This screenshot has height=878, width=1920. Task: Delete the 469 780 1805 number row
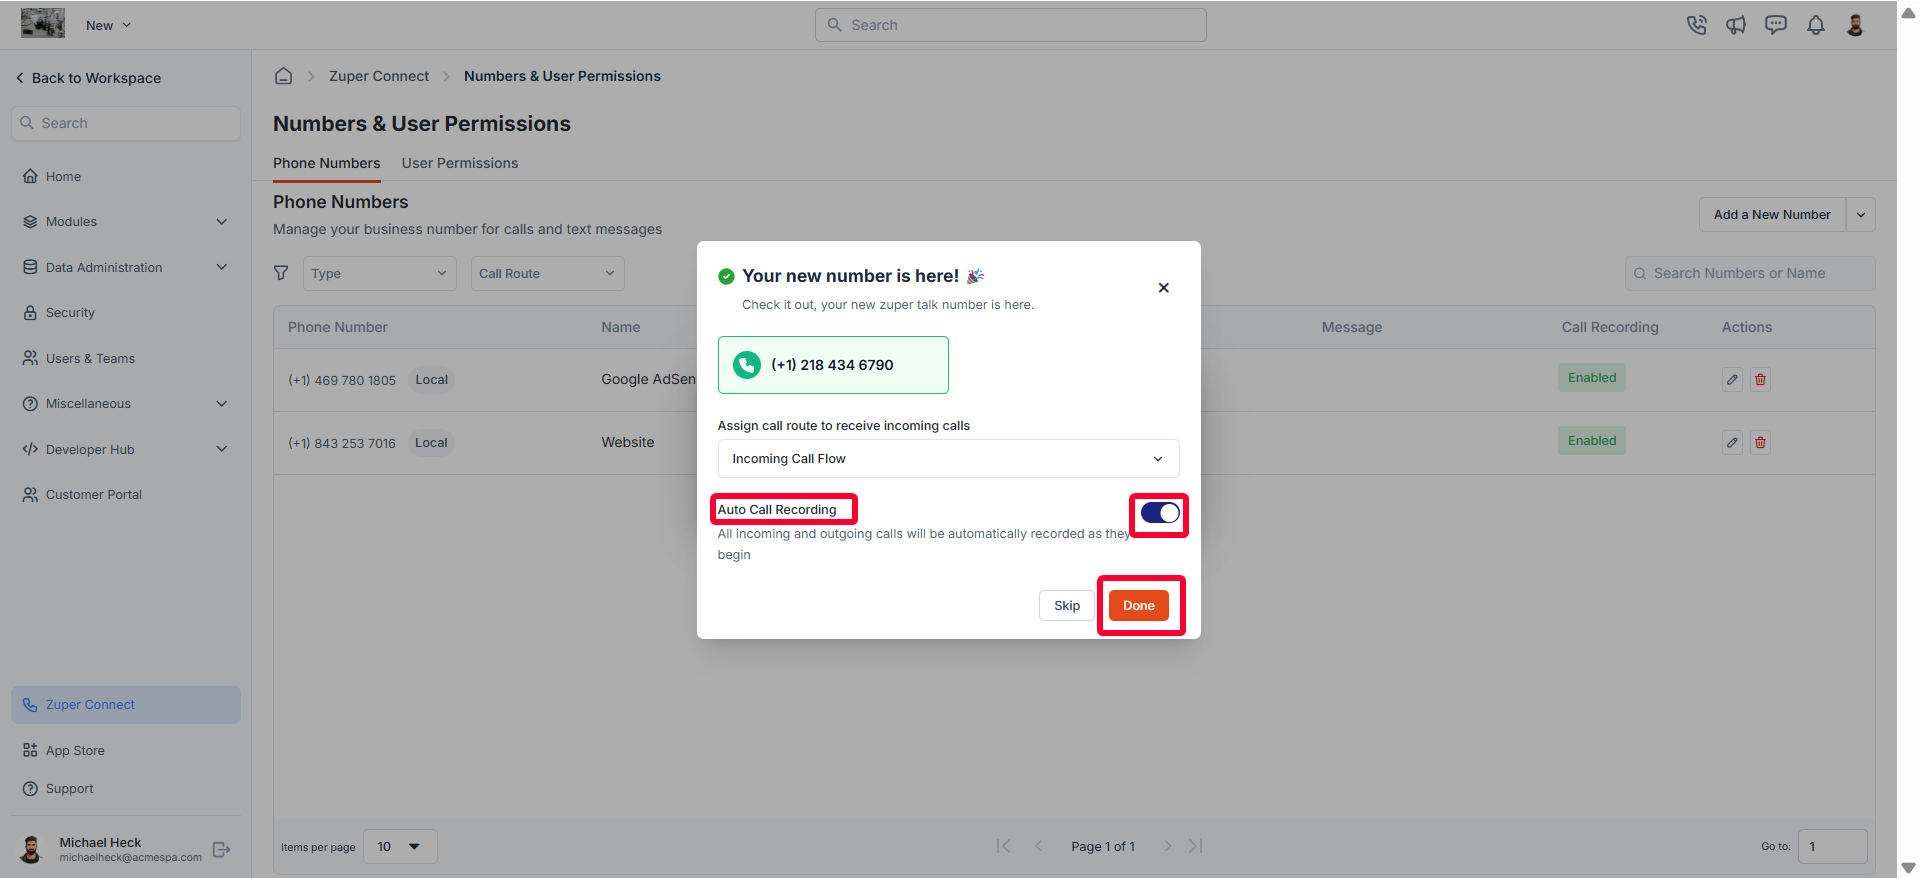(x=1760, y=380)
